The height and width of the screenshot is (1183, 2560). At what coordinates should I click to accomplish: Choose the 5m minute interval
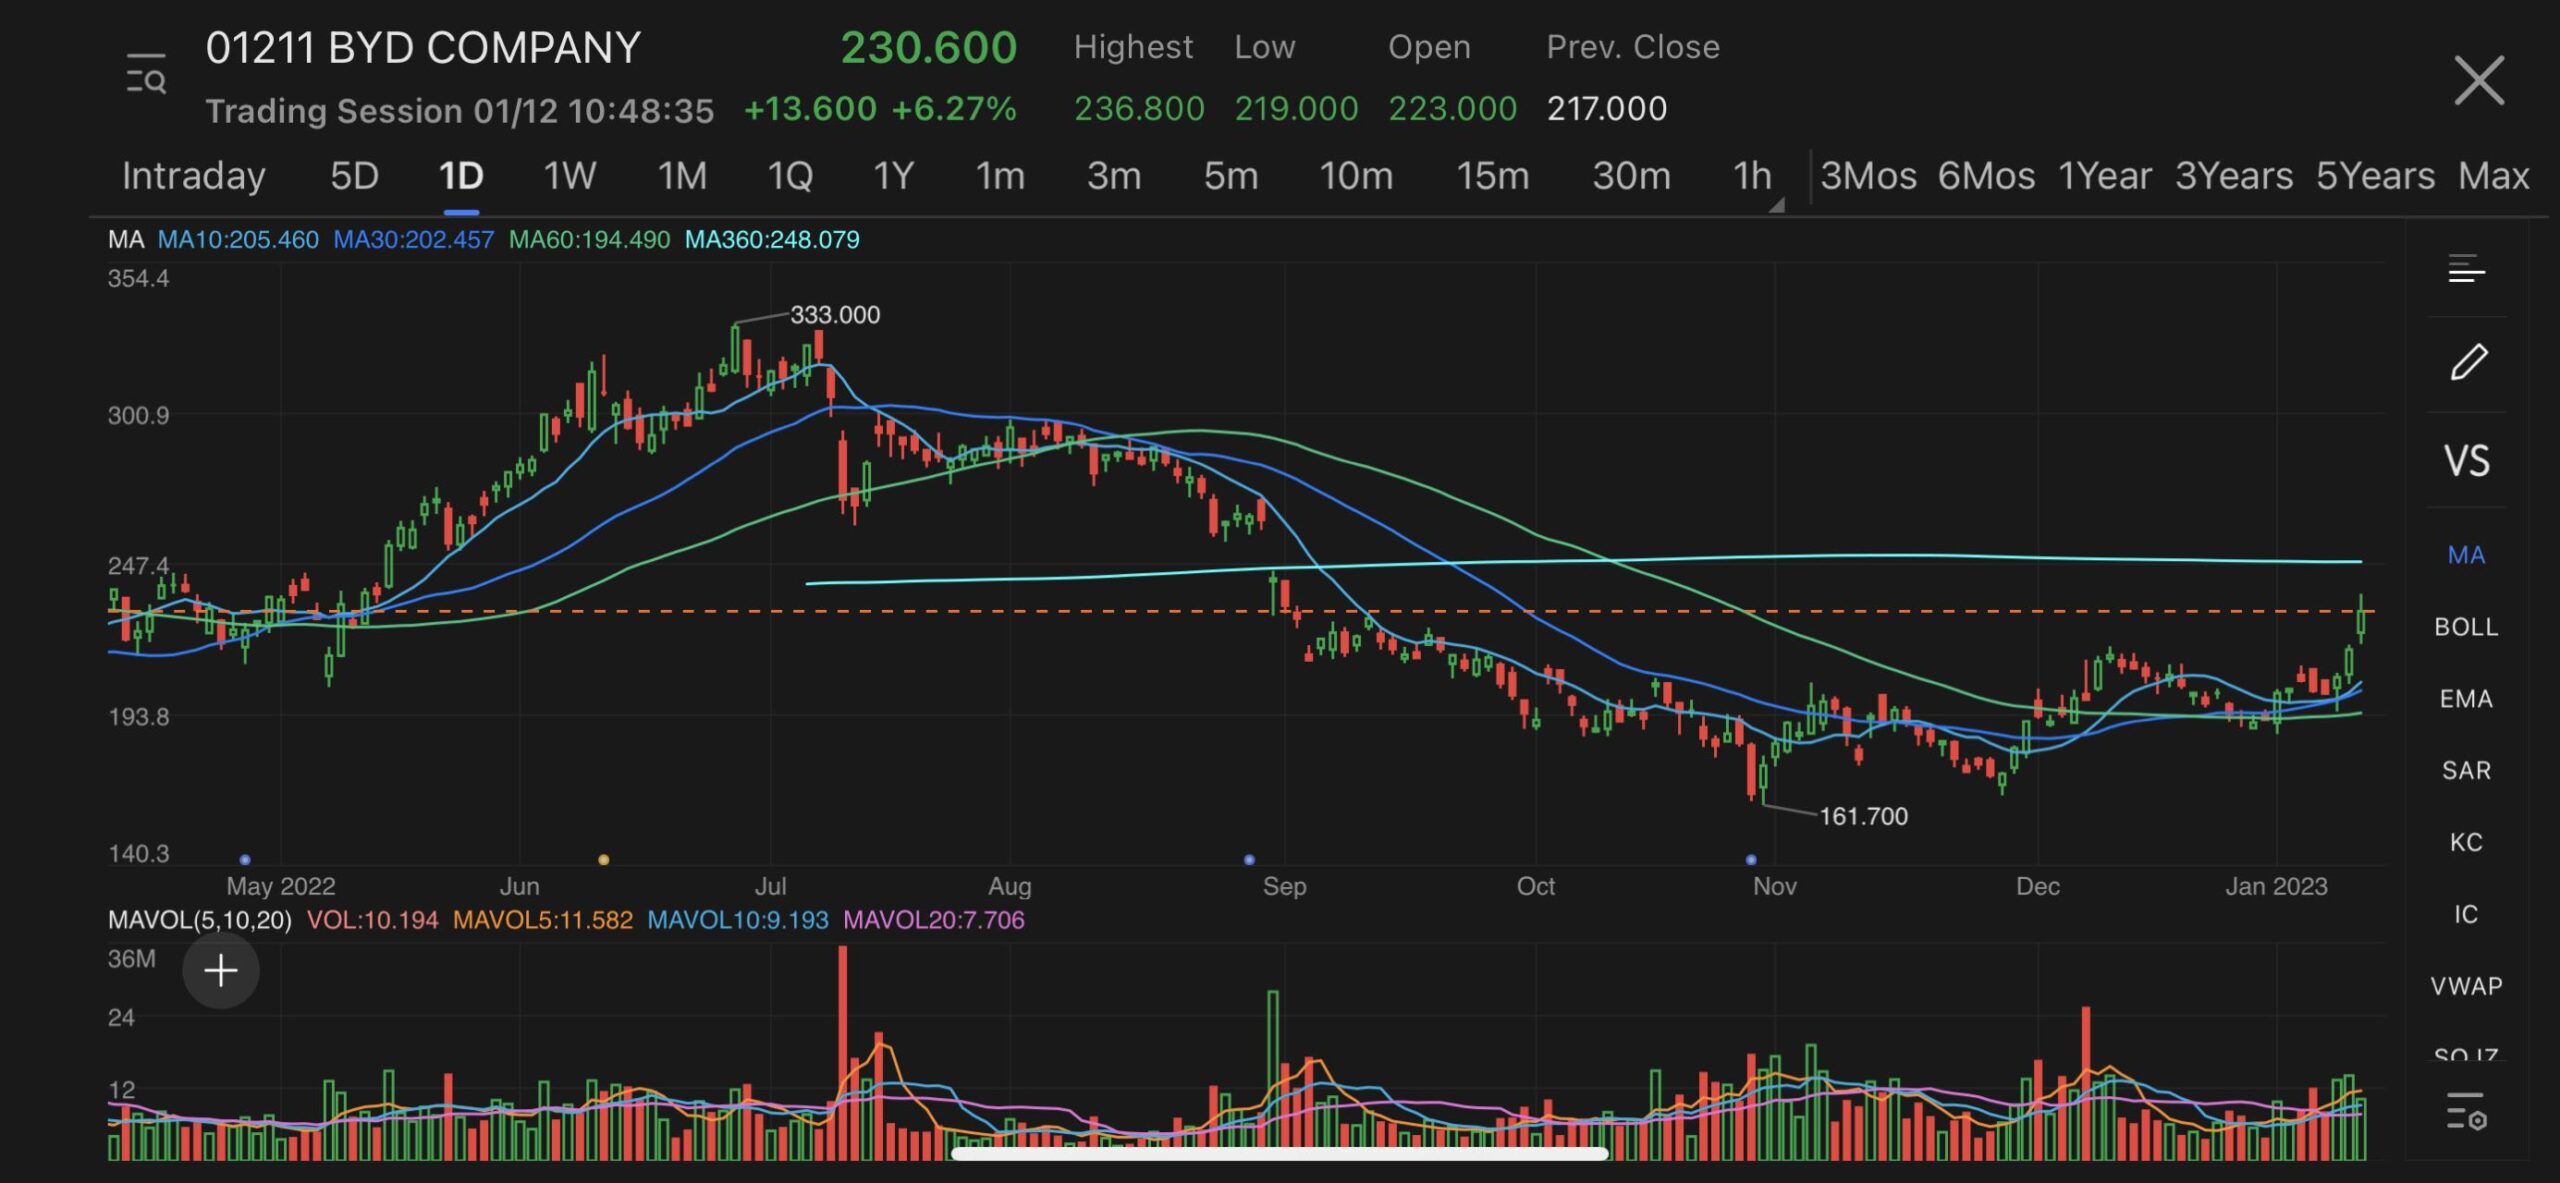[1230, 176]
